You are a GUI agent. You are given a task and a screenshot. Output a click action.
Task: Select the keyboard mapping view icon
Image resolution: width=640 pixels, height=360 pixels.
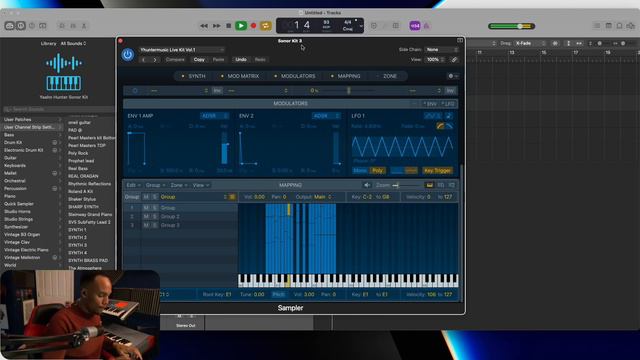click(429, 185)
